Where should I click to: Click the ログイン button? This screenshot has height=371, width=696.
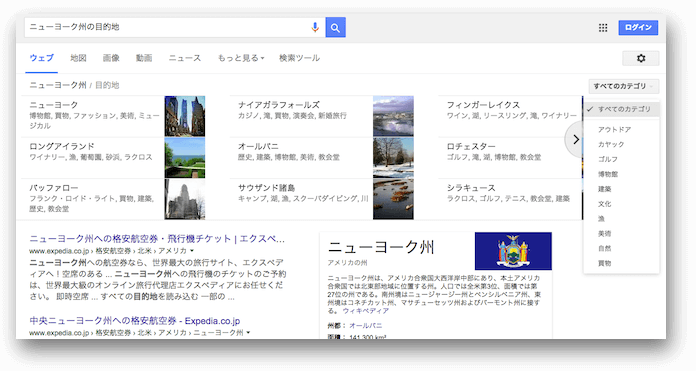(x=638, y=28)
